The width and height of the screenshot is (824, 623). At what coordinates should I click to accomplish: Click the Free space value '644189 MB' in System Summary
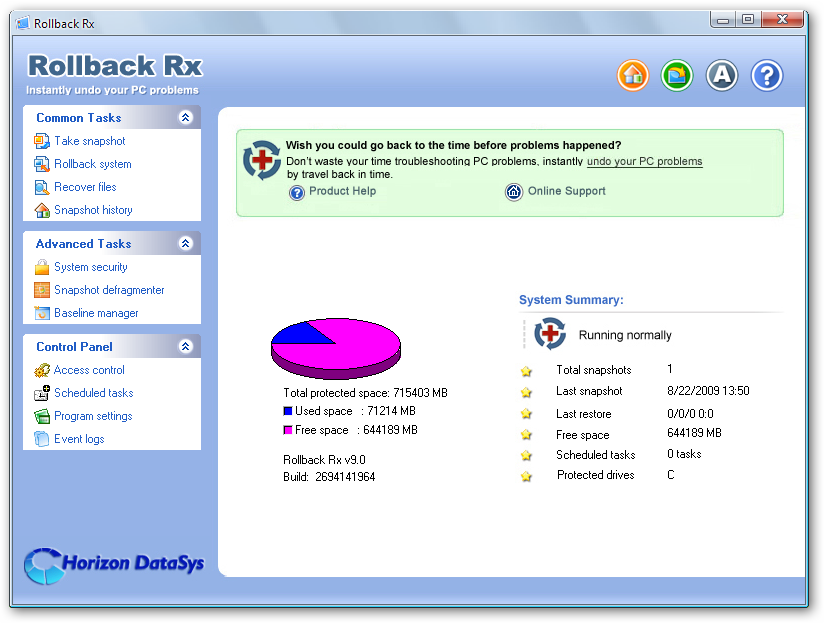pos(694,433)
